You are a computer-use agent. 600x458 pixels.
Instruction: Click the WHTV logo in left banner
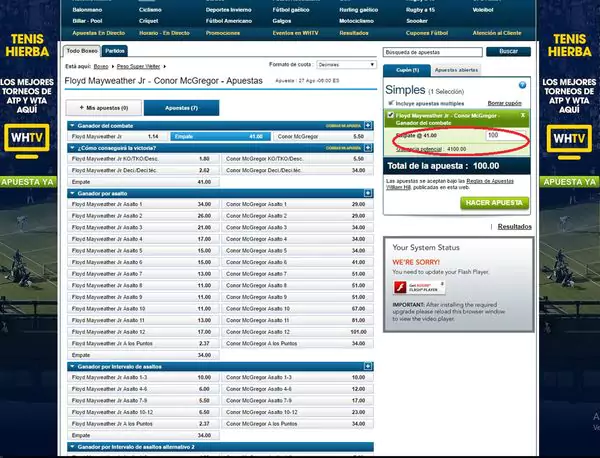coord(27,138)
